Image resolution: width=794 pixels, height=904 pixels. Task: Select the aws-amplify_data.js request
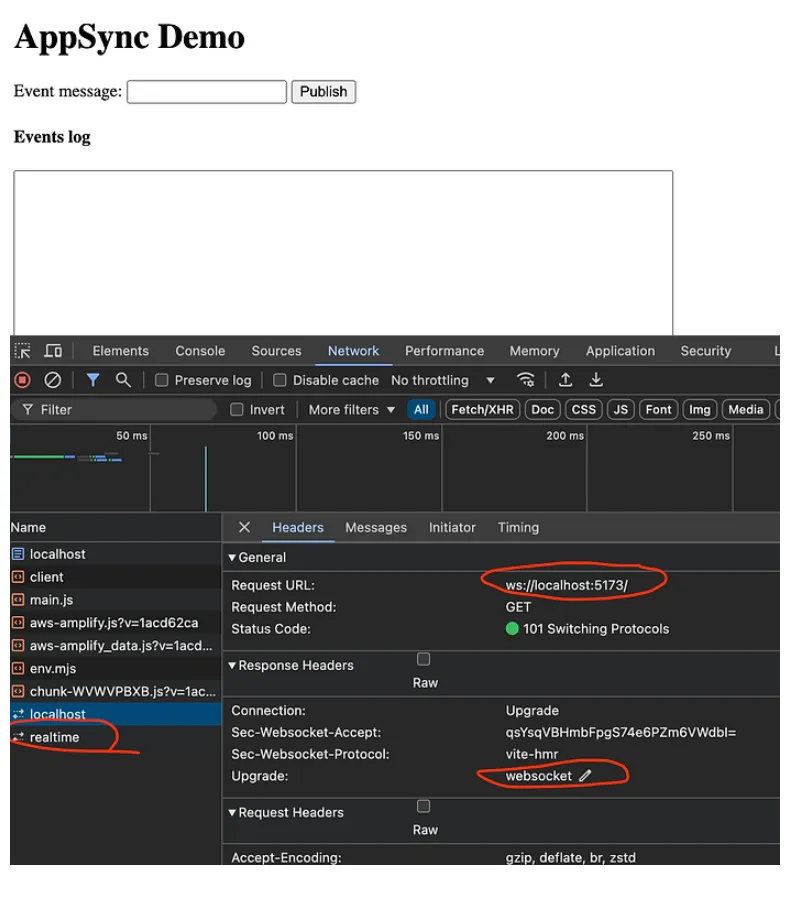coord(115,646)
